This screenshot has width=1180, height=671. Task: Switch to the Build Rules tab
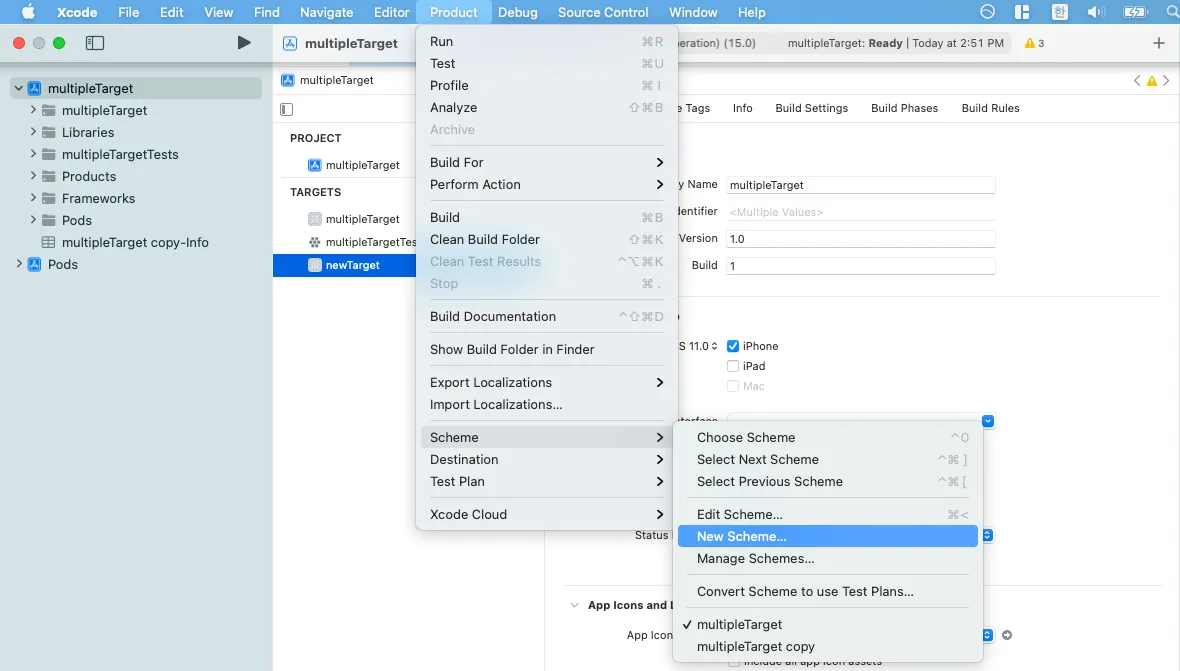click(990, 108)
